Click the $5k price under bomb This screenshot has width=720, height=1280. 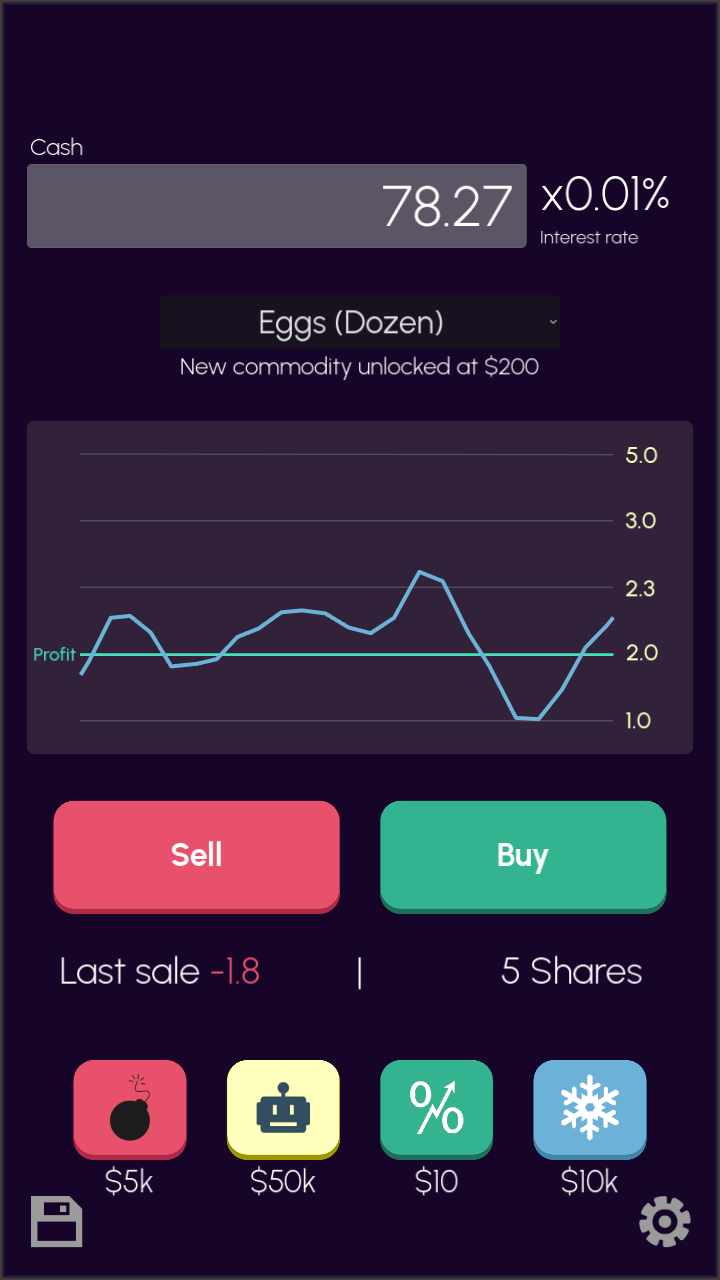coord(130,1182)
